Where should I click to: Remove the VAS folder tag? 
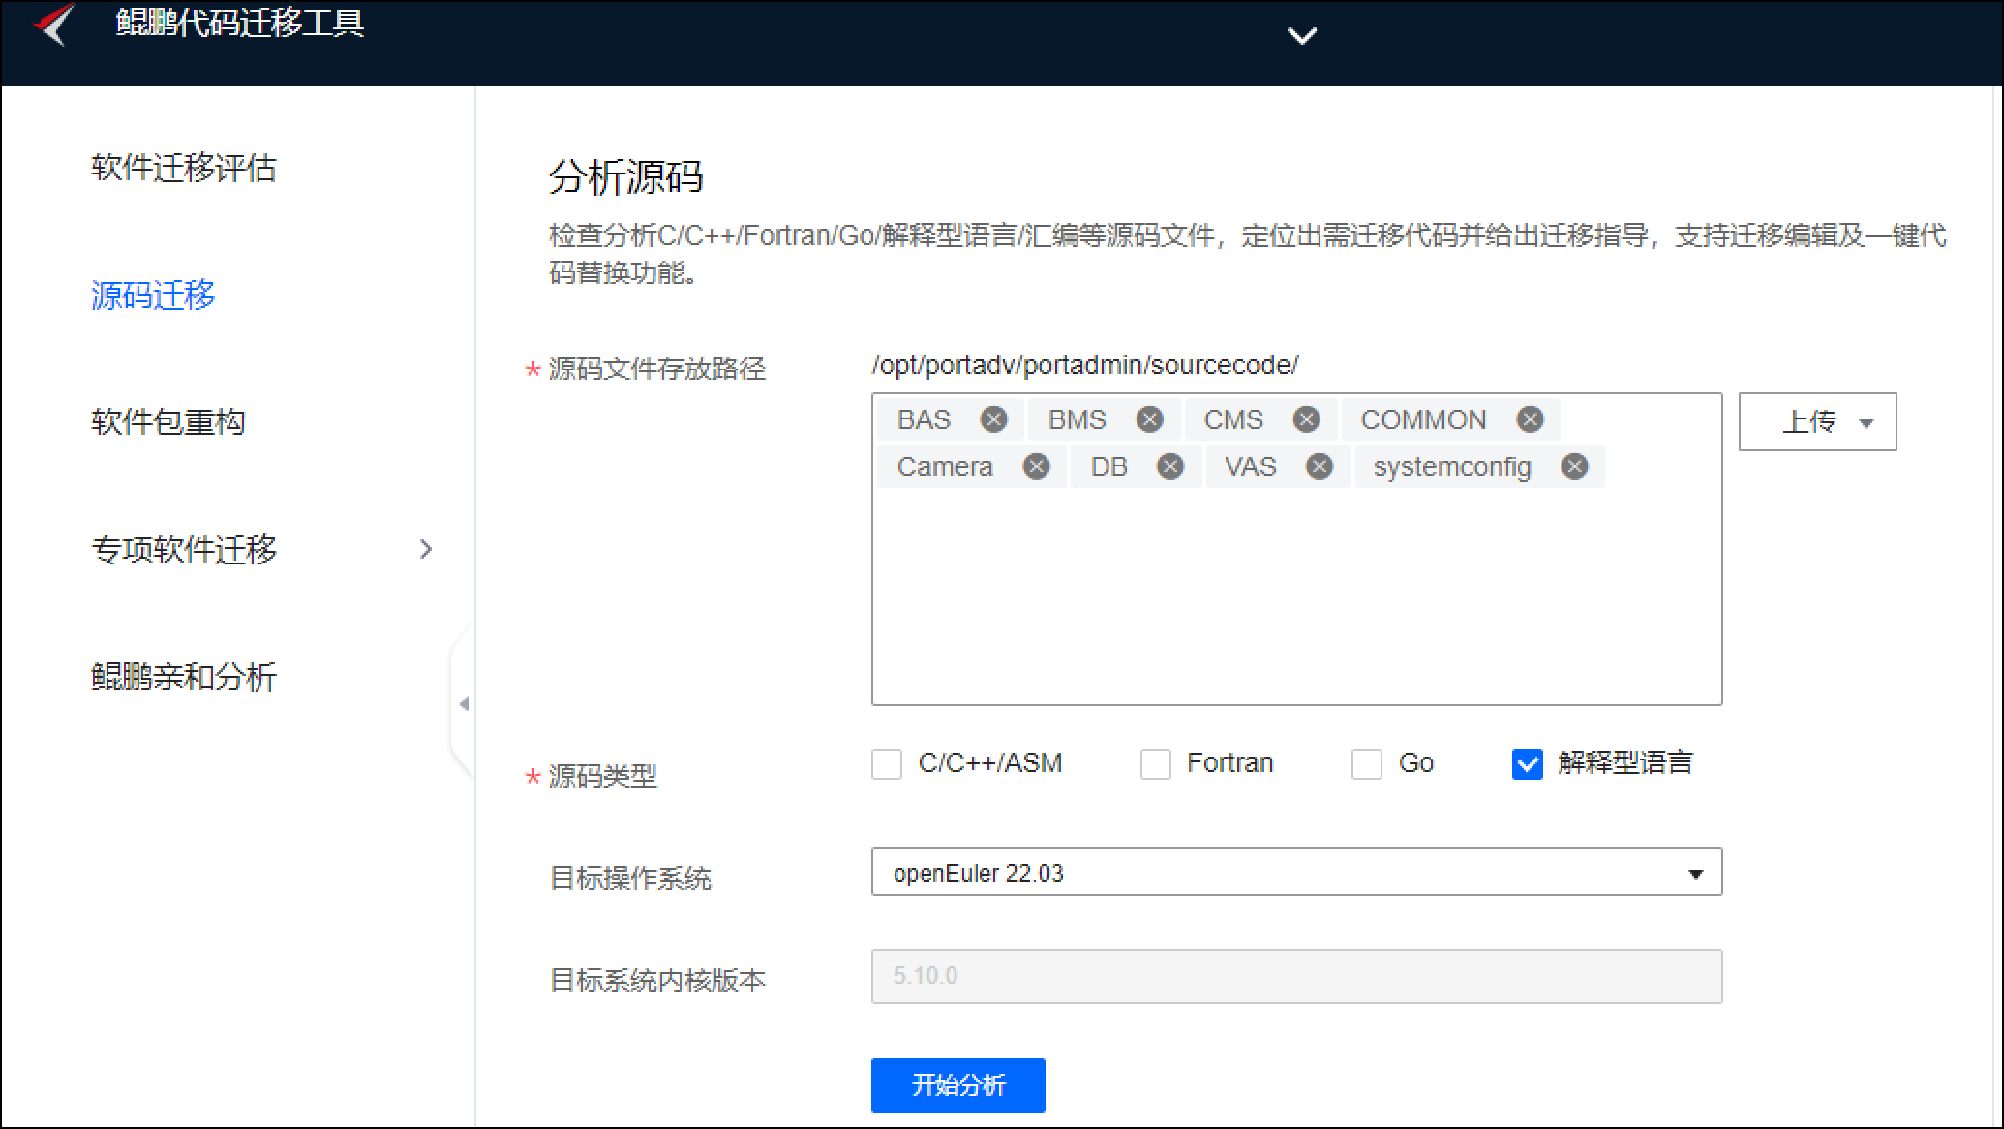click(x=1320, y=467)
